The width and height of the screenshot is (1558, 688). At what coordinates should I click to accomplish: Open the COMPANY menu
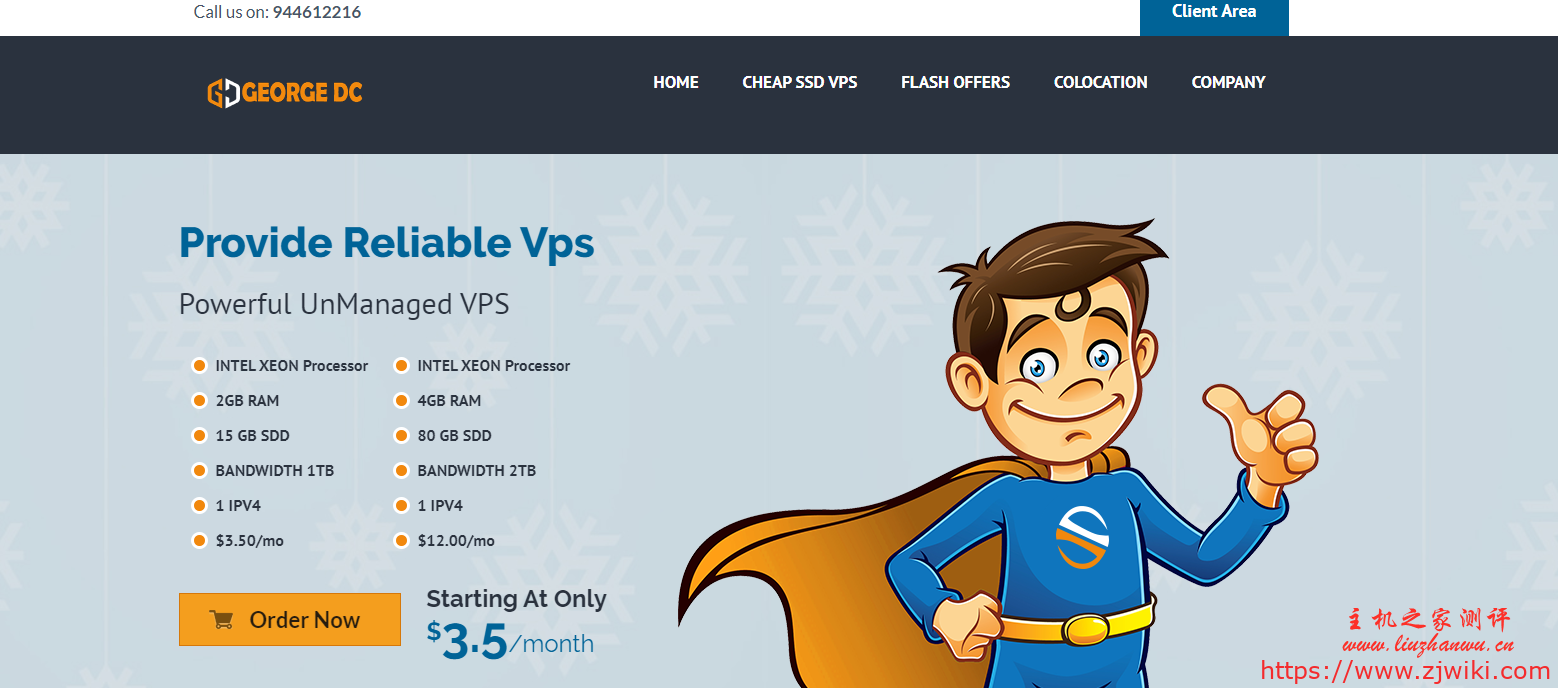[x=1228, y=82]
